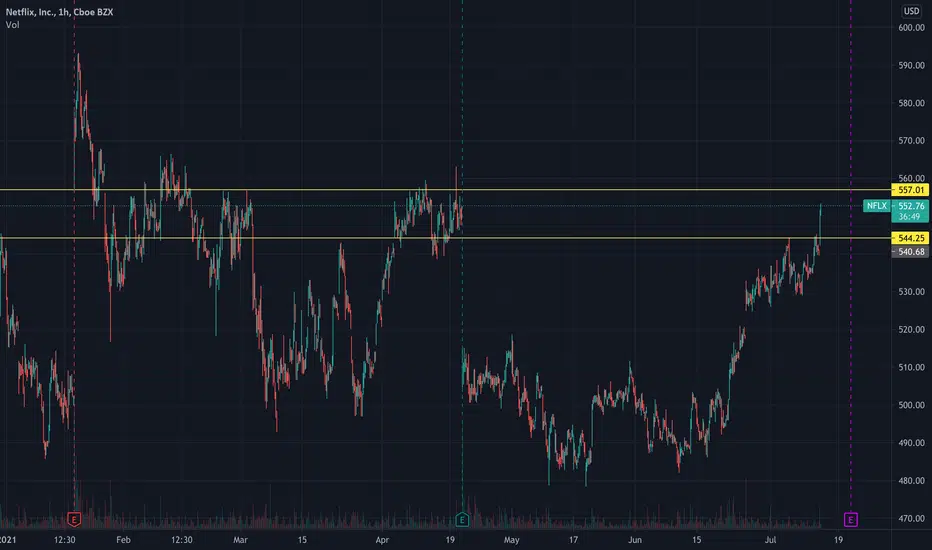Click the 560.00 price axis value

click(911, 178)
